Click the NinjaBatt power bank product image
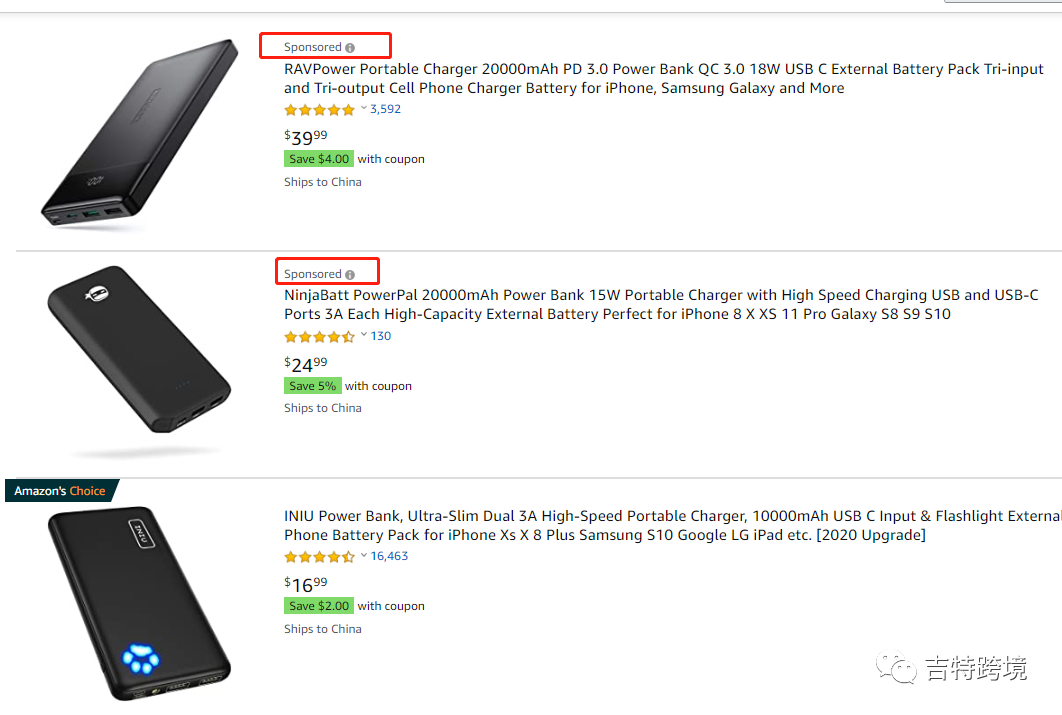The image size is (1062, 715). point(139,350)
